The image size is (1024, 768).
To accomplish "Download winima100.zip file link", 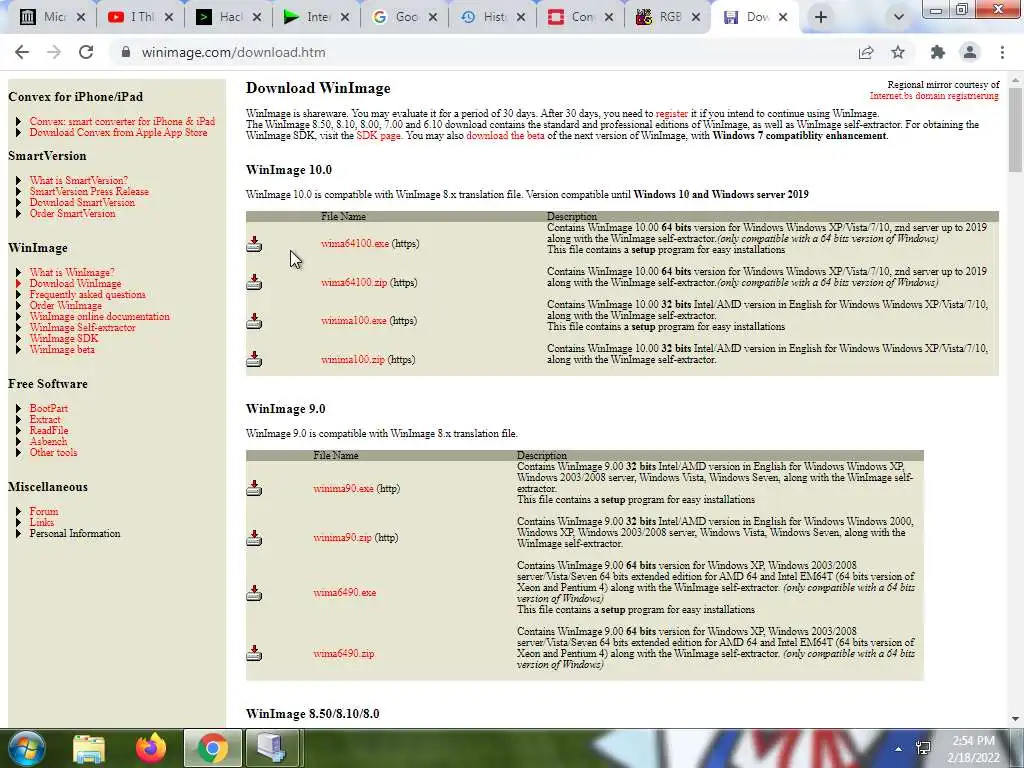I will 353,360.
